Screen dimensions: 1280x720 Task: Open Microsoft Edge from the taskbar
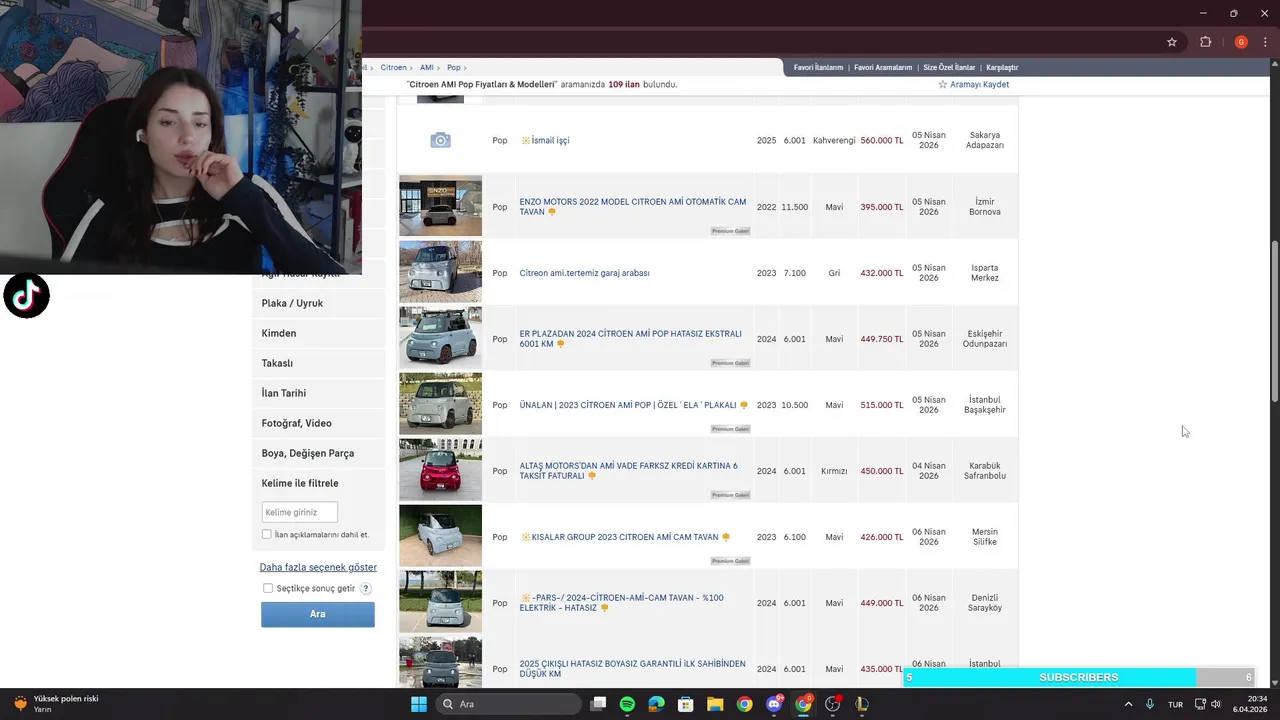(x=656, y=704)
